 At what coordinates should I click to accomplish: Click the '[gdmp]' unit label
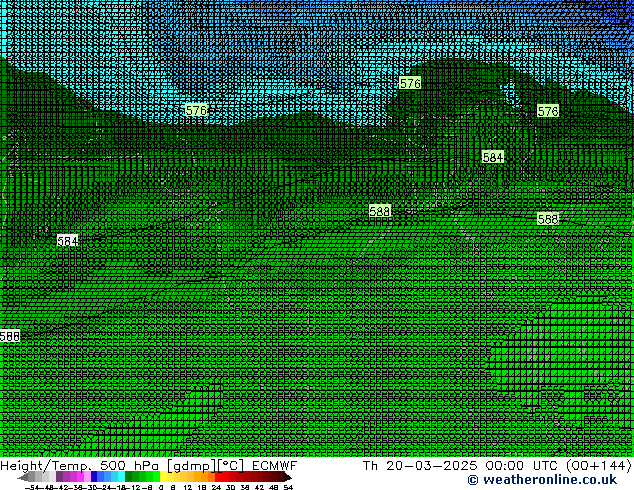pos(191,466)
